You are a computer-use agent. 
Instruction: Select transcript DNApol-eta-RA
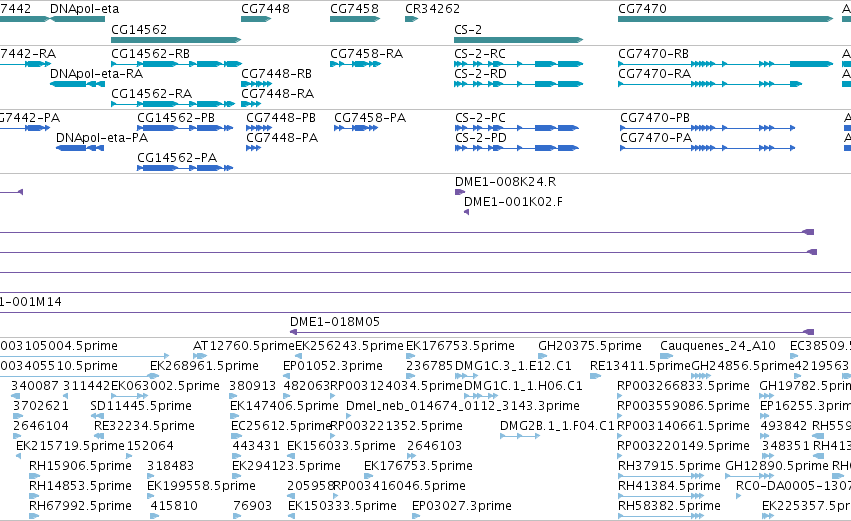(x=97, y=74)
